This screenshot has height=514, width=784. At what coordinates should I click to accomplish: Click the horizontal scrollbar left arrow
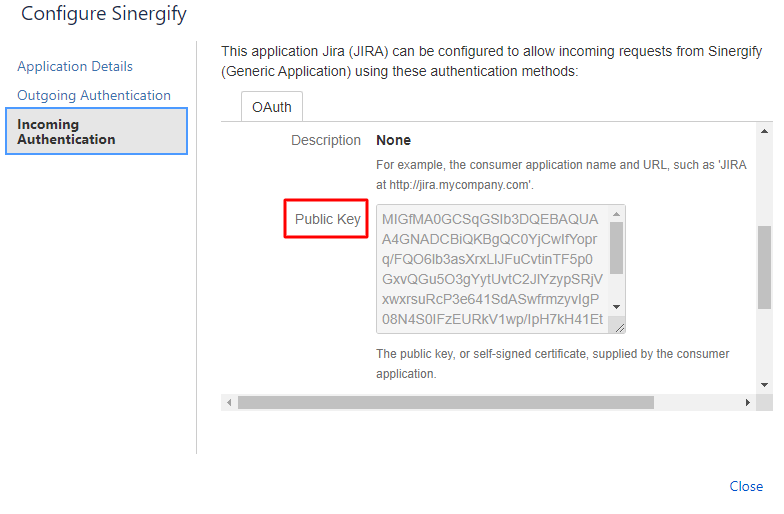(x=229, y=402)
